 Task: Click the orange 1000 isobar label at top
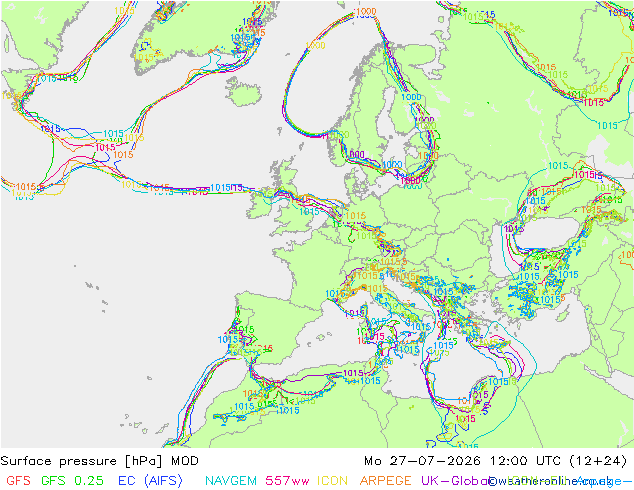pos(366,12)
